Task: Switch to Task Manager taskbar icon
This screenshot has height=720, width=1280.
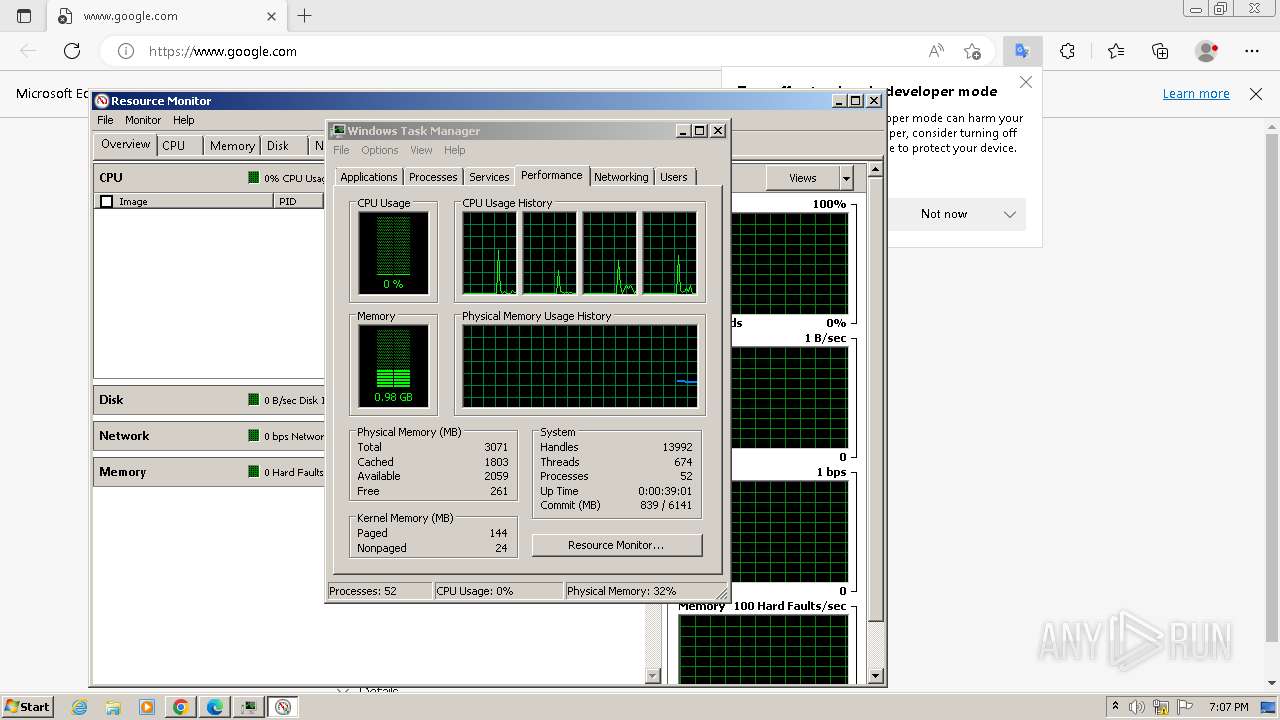Action: (249, 707)
